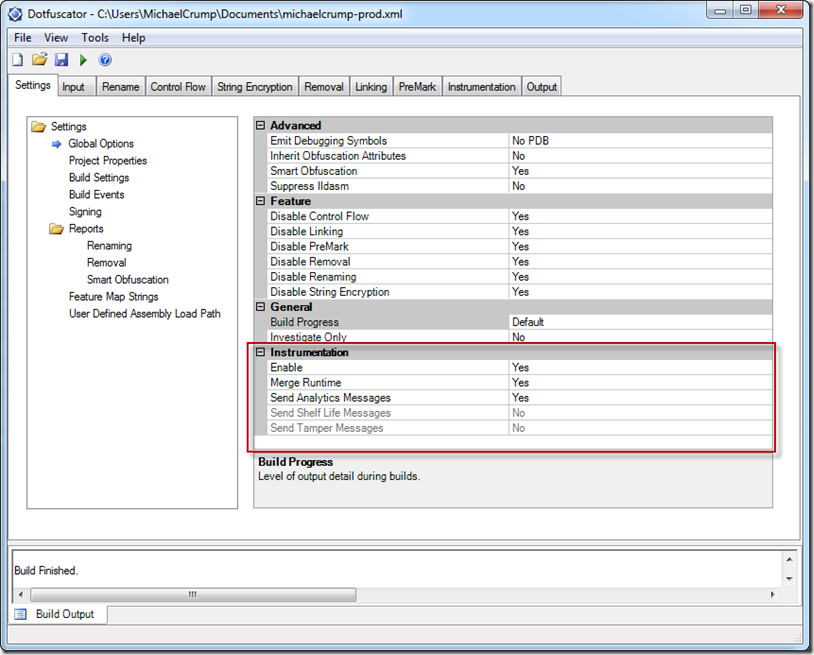Select Project Properties in settings tree

coord(108,161)
